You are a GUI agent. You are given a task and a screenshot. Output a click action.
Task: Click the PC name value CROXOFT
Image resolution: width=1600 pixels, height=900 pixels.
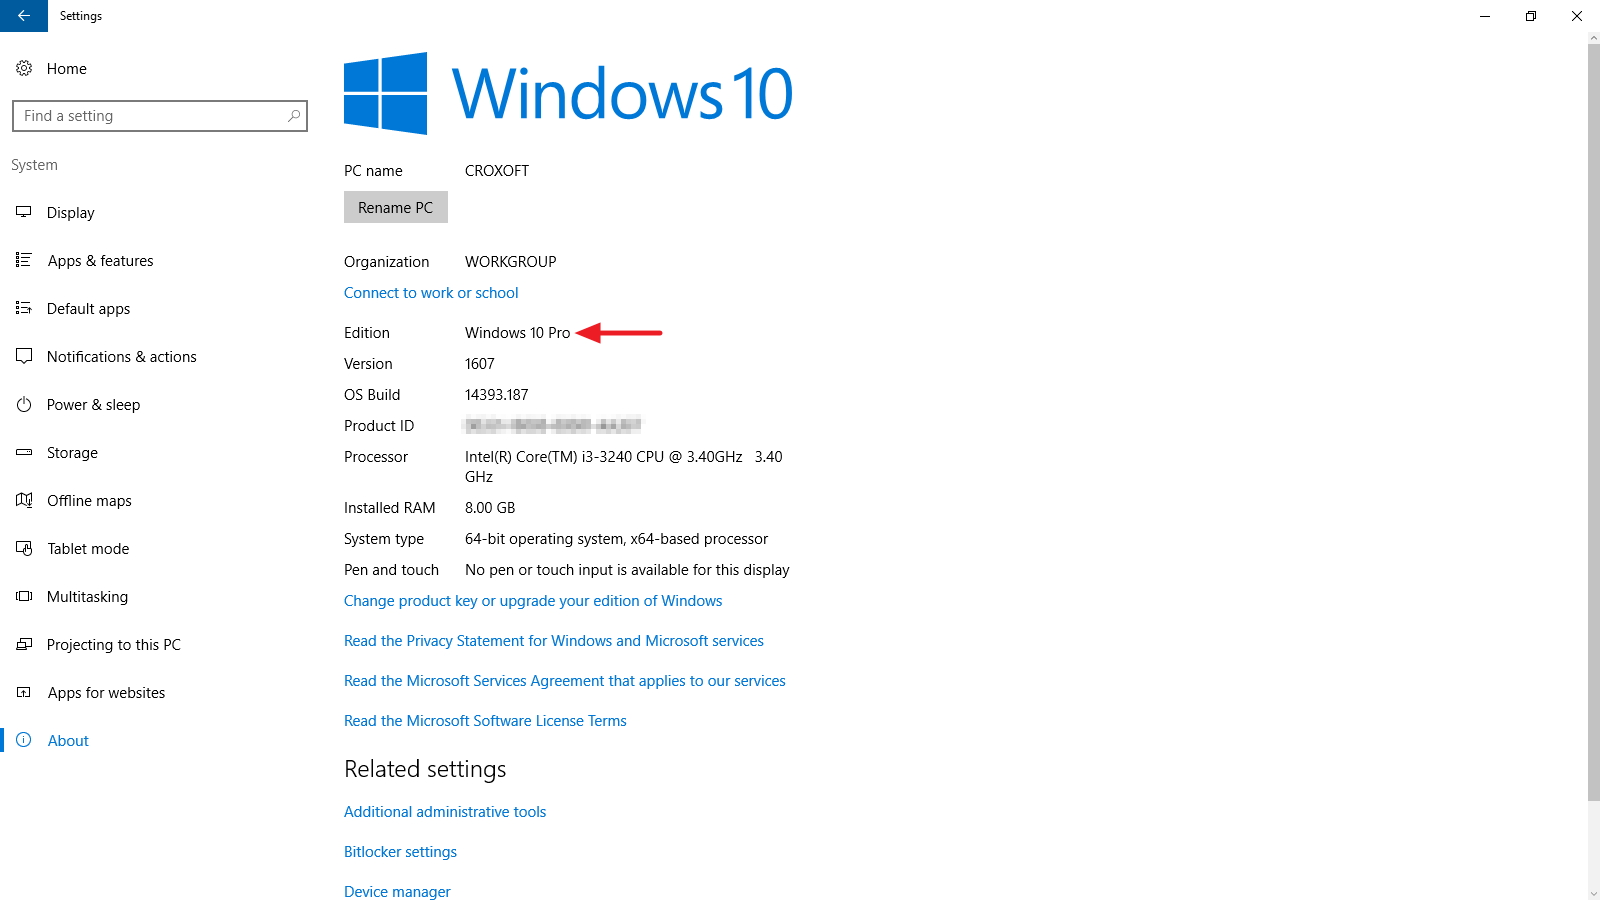point(497,171)
